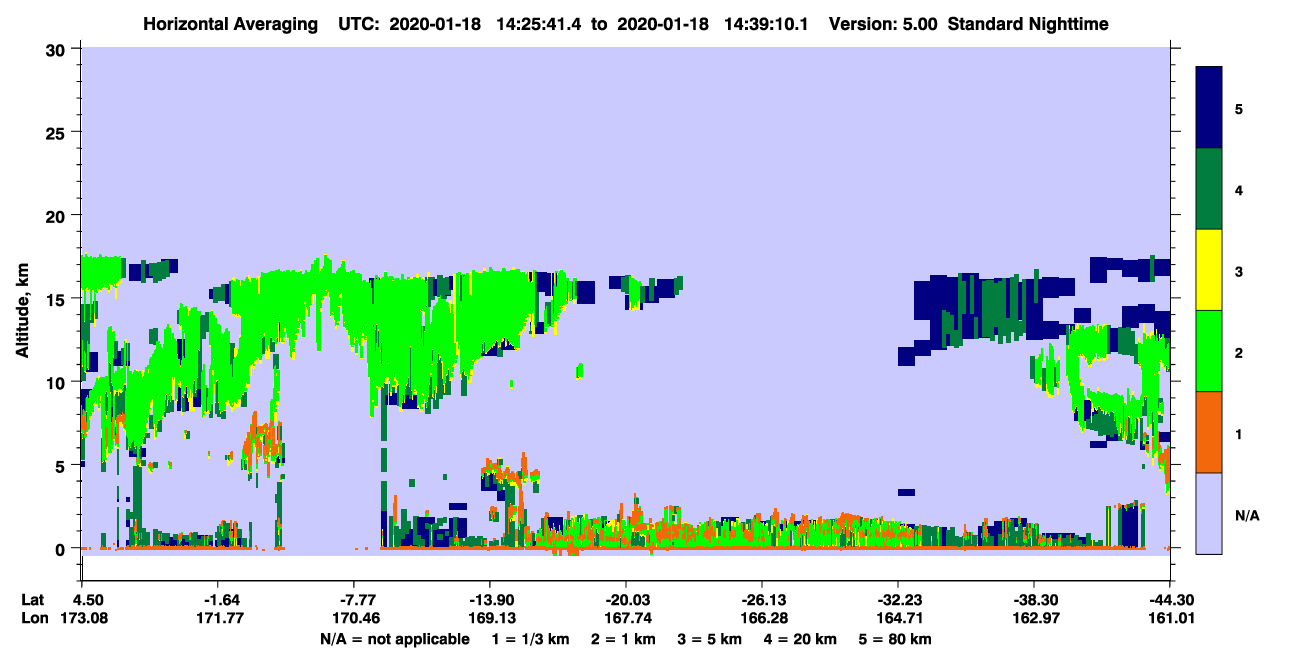Click the lavender N/A legend swatch

1209,513
